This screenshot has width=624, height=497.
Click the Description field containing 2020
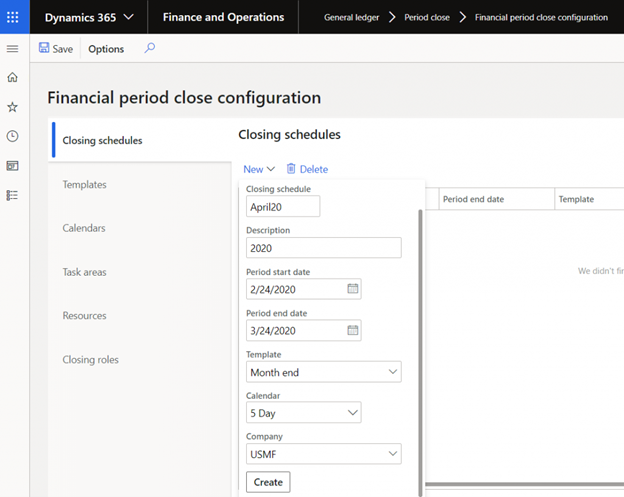tap(324, 248)
